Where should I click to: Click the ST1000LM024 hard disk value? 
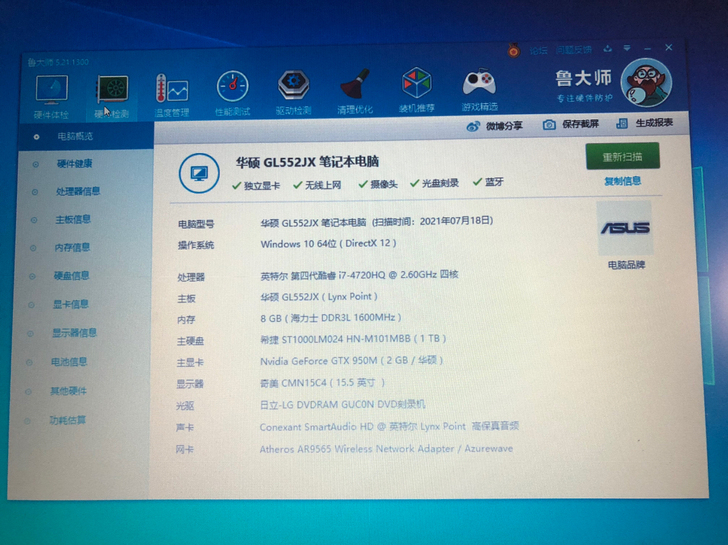click(x=353, y=339)
